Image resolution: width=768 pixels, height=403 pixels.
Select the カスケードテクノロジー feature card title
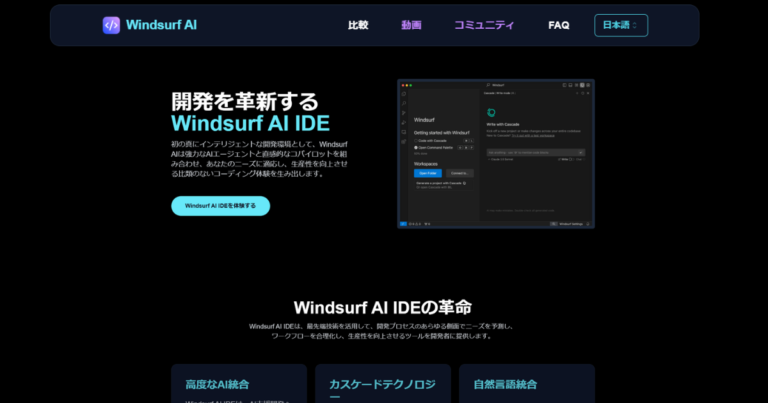pyautogui.click(x=383, y=390)
